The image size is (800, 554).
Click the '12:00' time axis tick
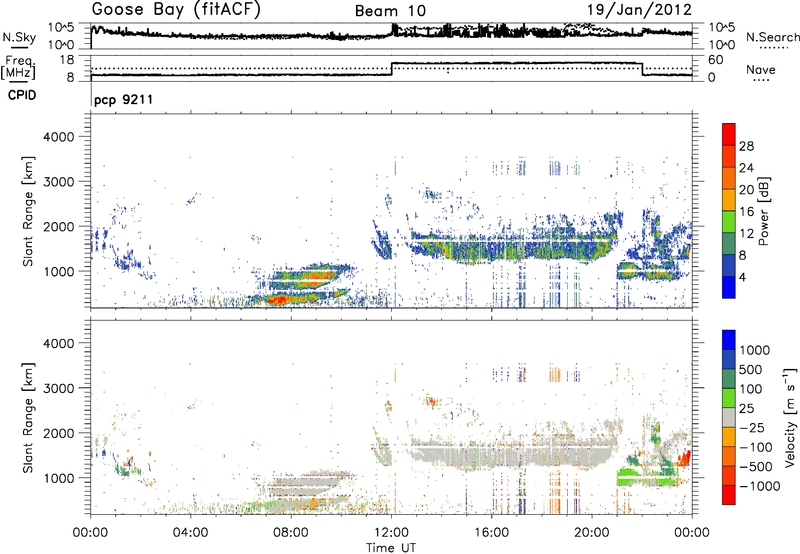pos(391,533)
